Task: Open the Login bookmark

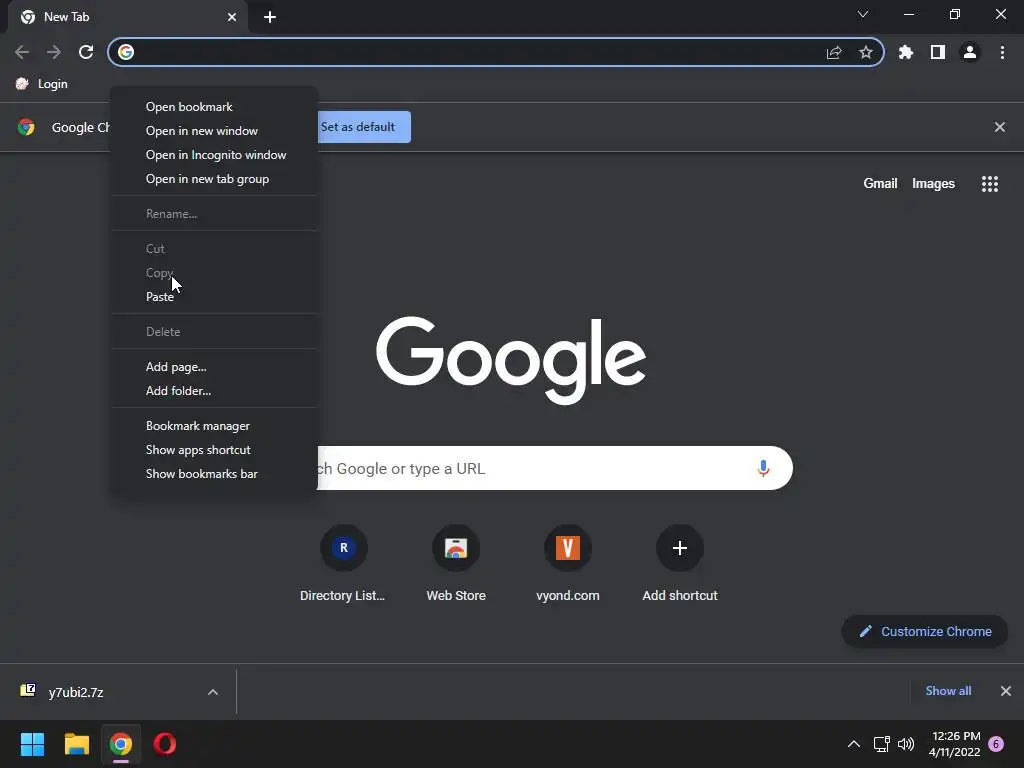Action: pos(42,84)
